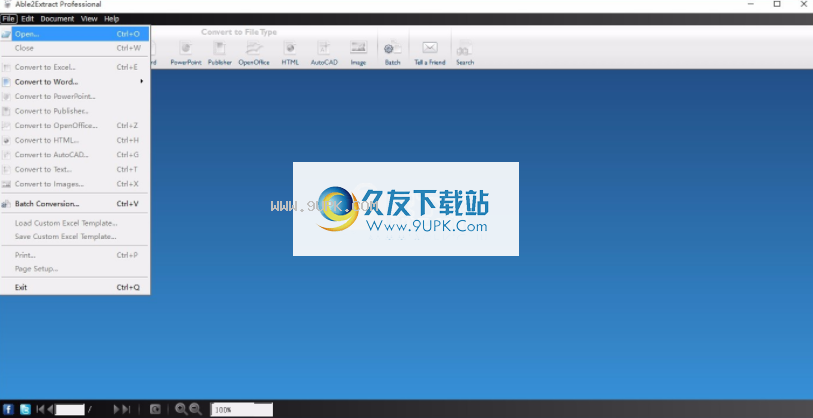
Task: Choose Print... in the File menu
Action: pyautogui.click(x=75, y=255)
